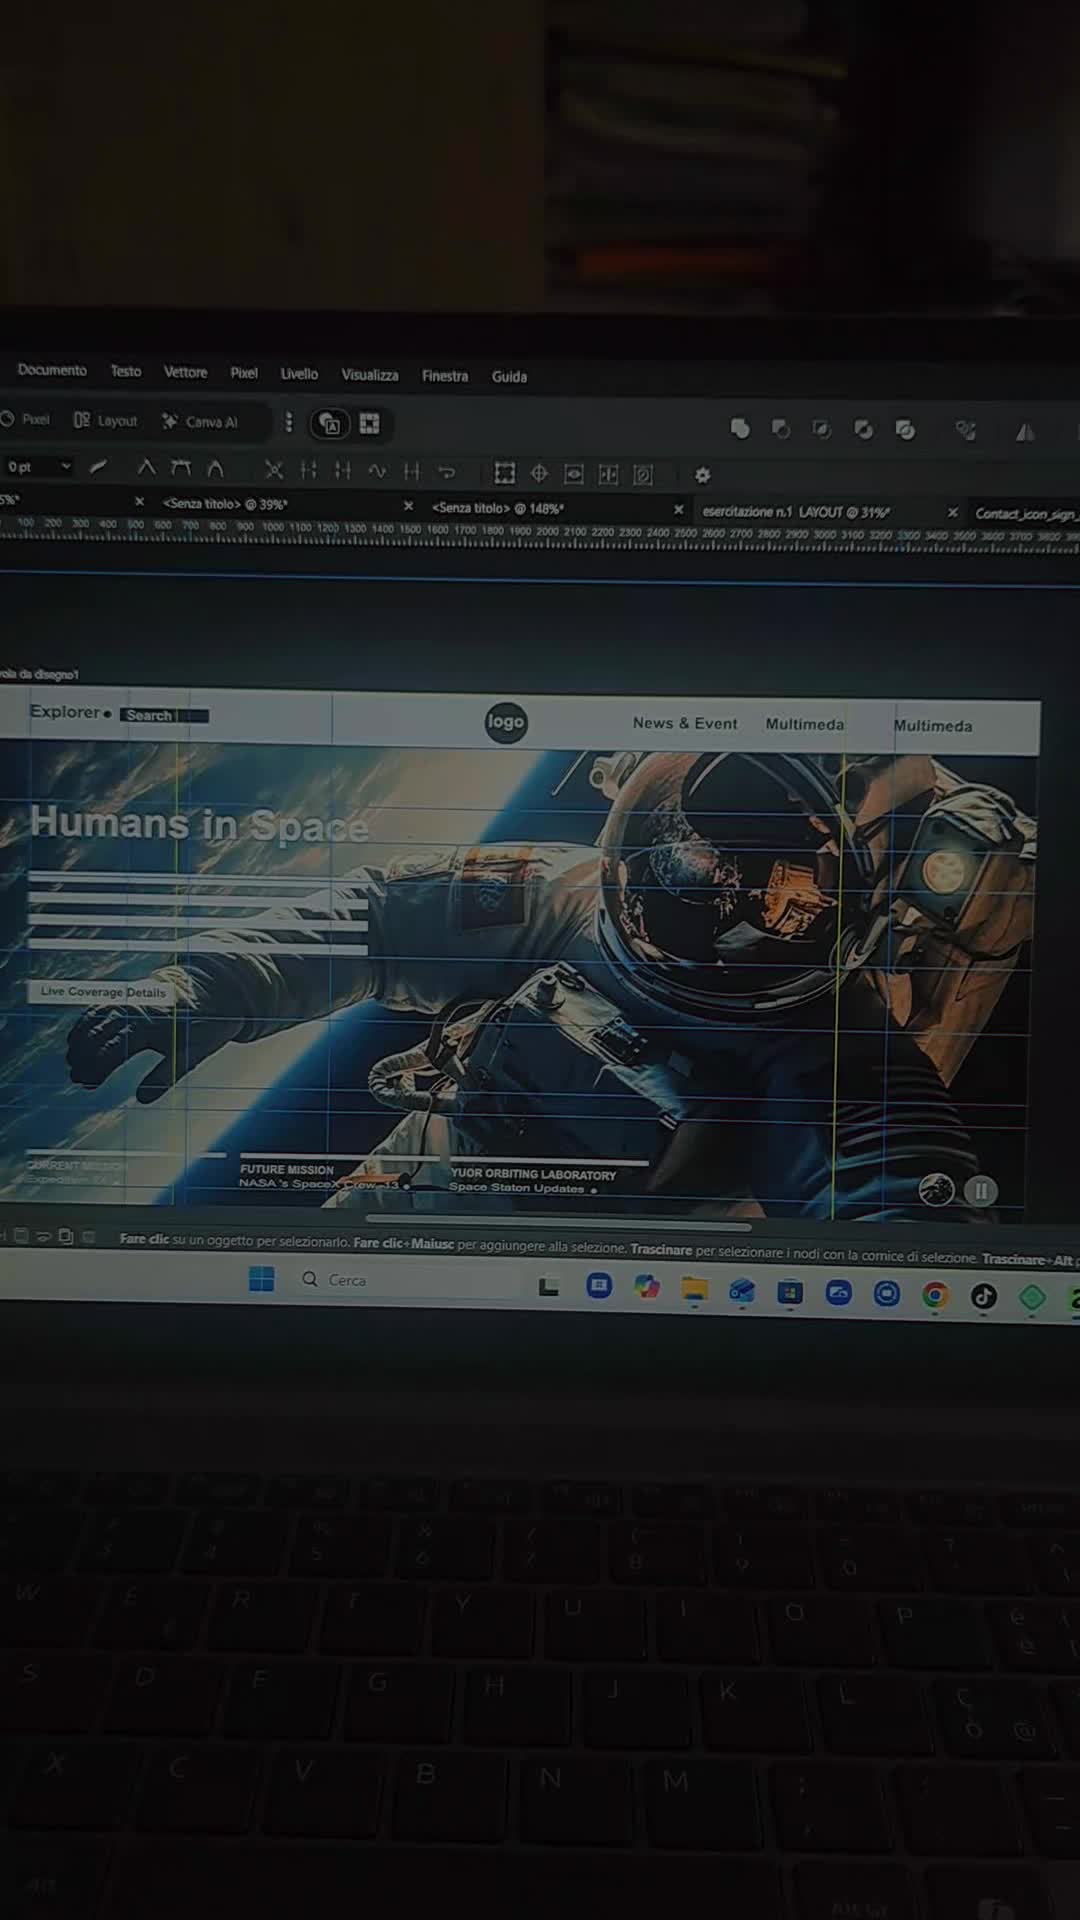
Task: Open File Explorer from the taskbar
Action: click(695, 1290)
